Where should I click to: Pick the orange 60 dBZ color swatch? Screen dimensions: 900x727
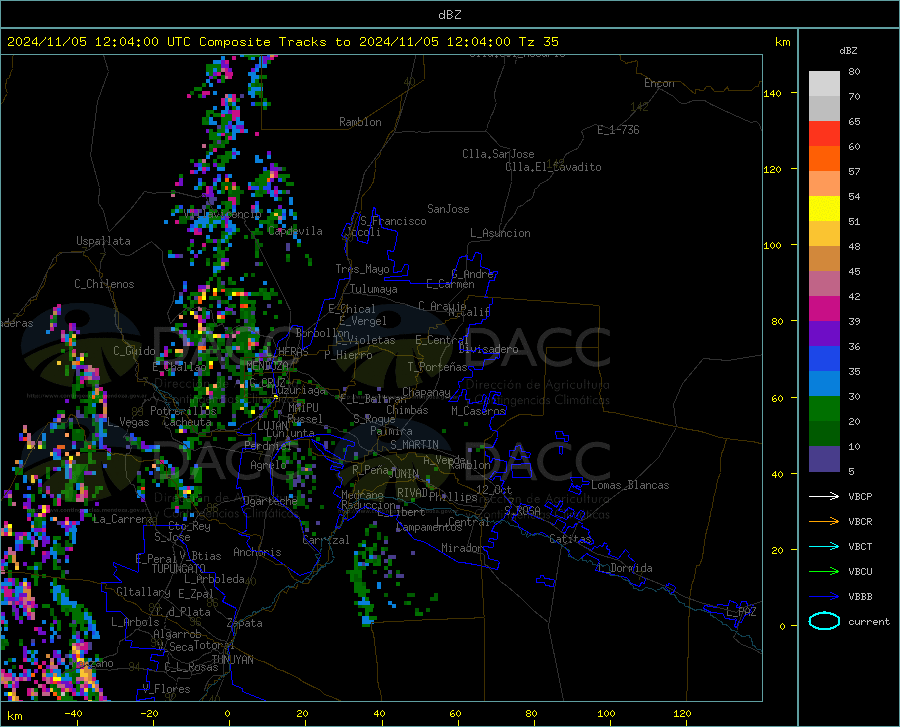click(x=824, y=159)
